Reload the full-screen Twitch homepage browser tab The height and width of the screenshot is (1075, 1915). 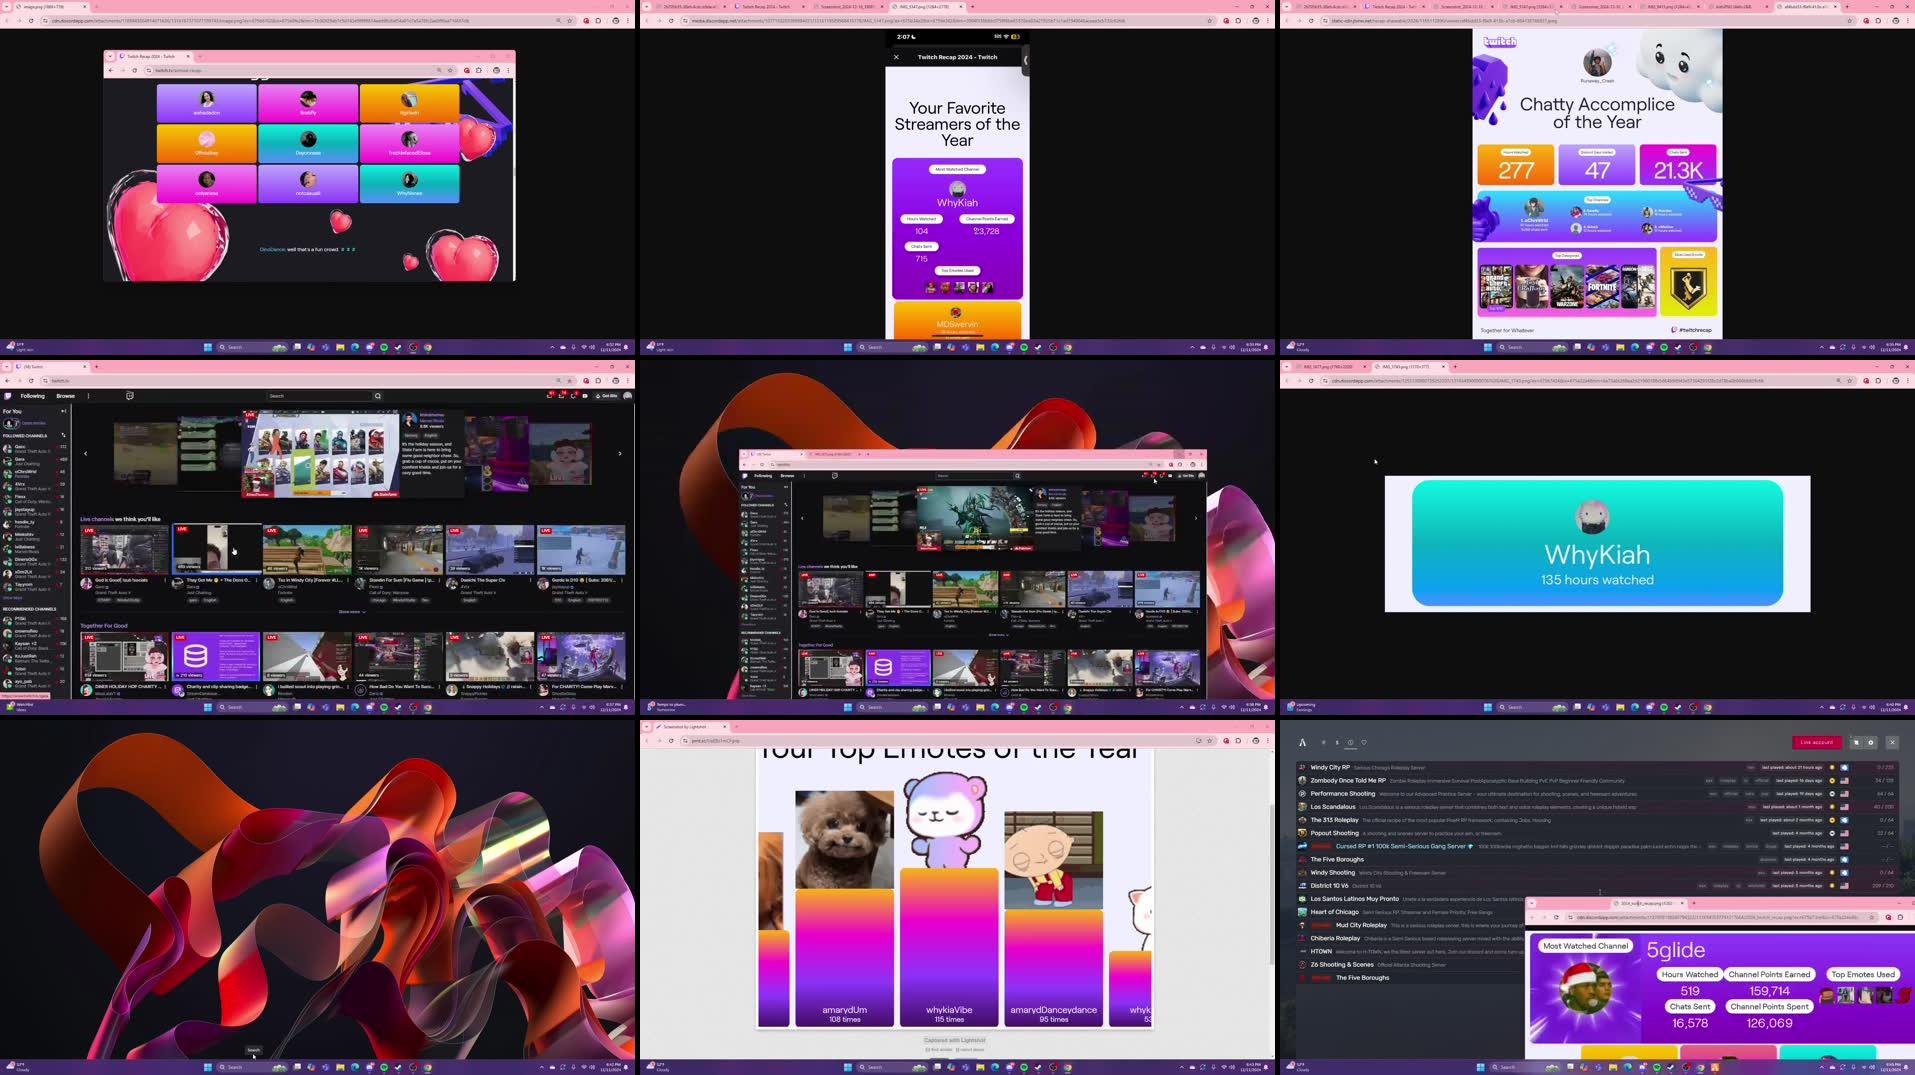[31, 380]
